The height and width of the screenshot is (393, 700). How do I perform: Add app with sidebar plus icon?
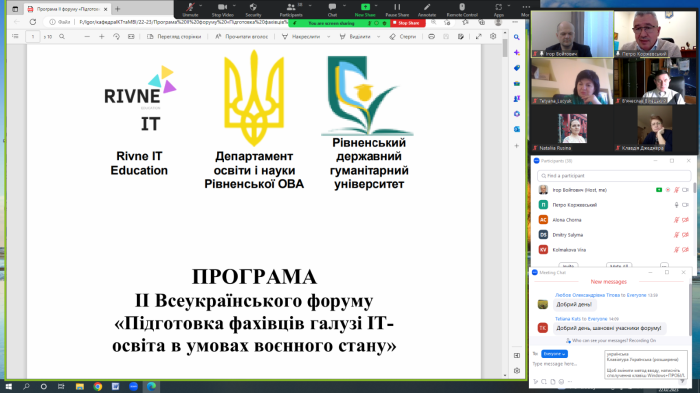tap(517, 146)
